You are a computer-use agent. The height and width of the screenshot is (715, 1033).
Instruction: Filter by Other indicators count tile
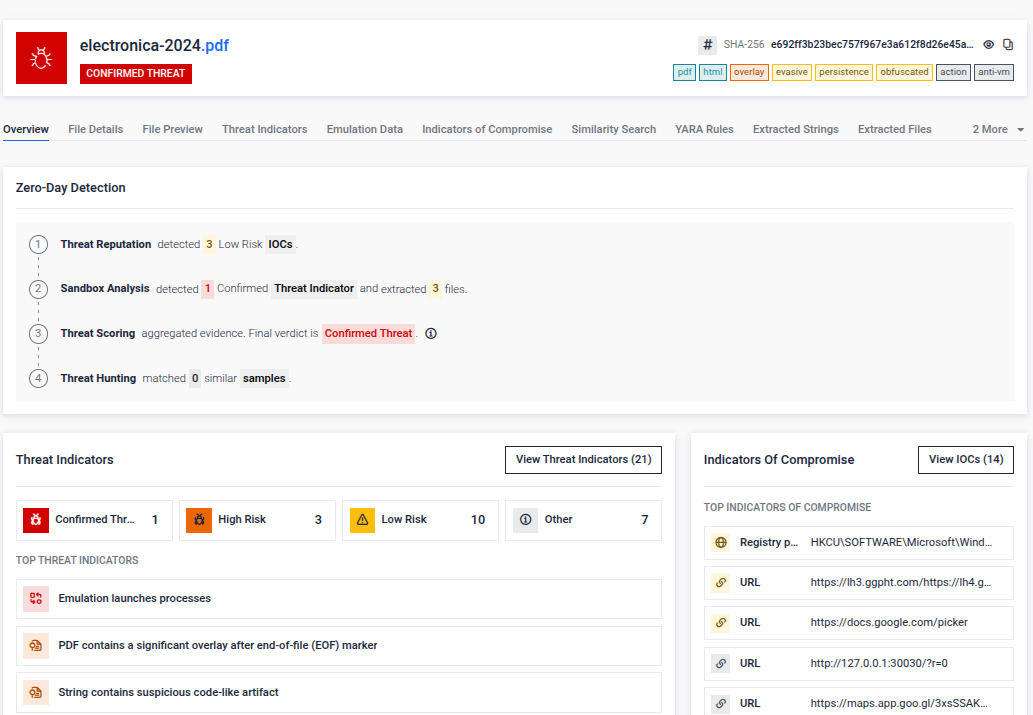[x=583, y=520]
